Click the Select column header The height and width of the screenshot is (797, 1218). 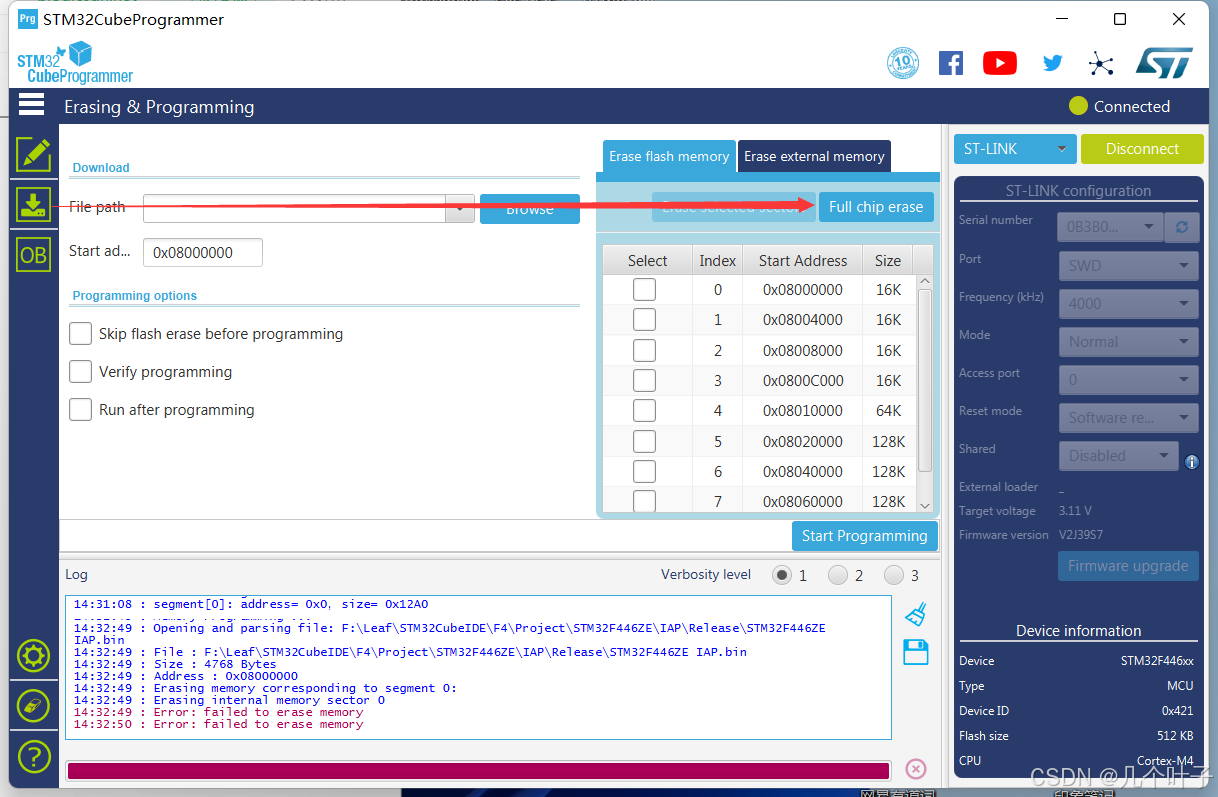pyautogui.click(x=648, y=261)
